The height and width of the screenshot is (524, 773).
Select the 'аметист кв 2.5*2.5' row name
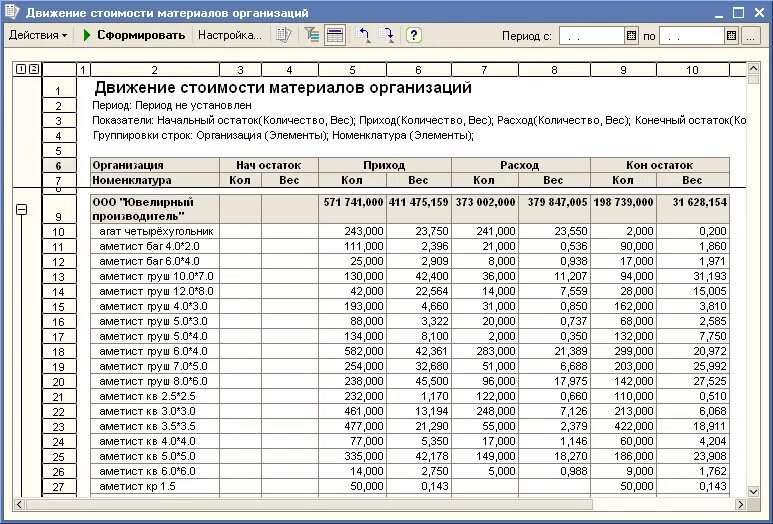155,396
